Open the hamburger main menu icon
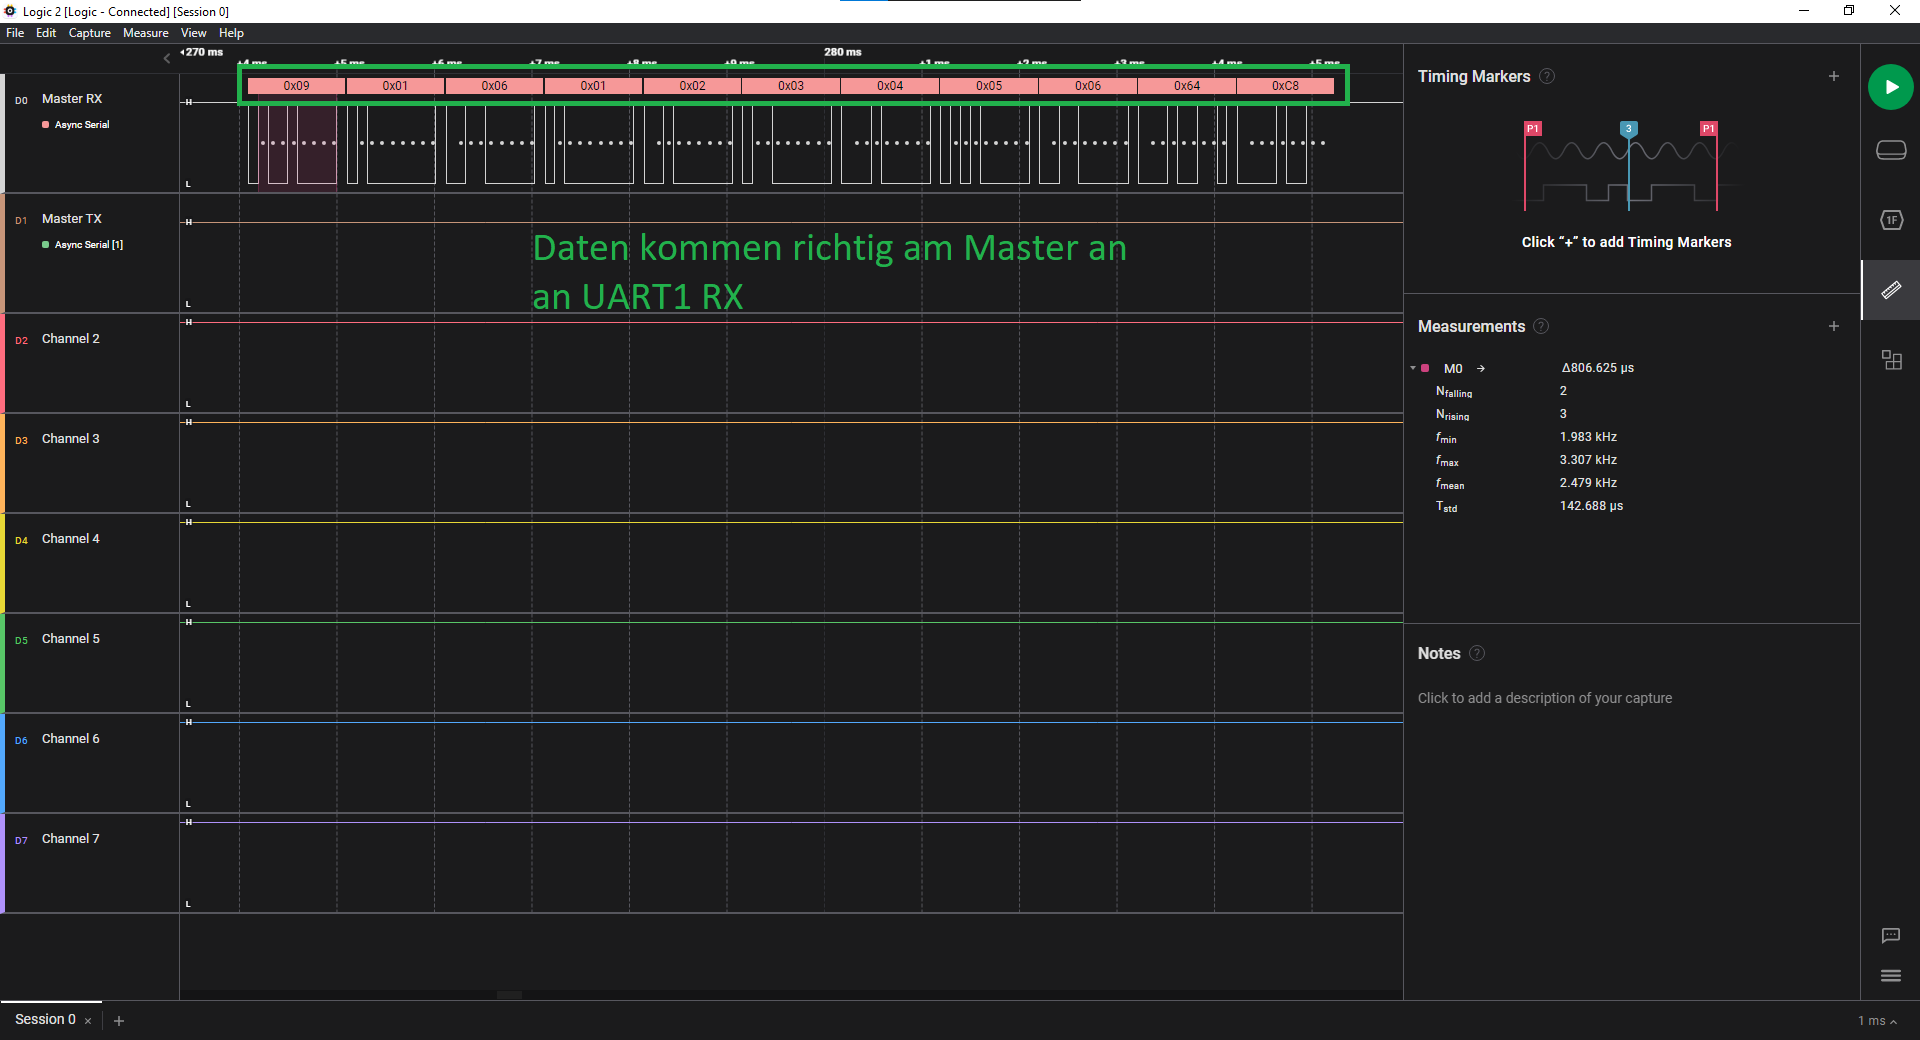 tap(1890, 976)
